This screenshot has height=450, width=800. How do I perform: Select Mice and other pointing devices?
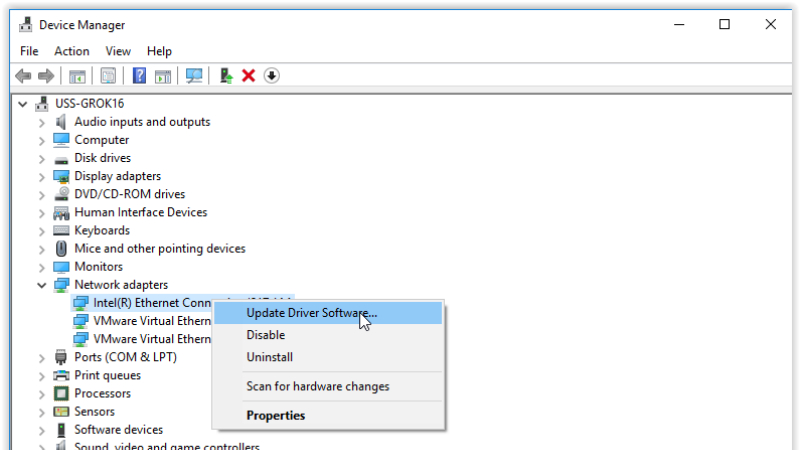[x=160, y=248]
